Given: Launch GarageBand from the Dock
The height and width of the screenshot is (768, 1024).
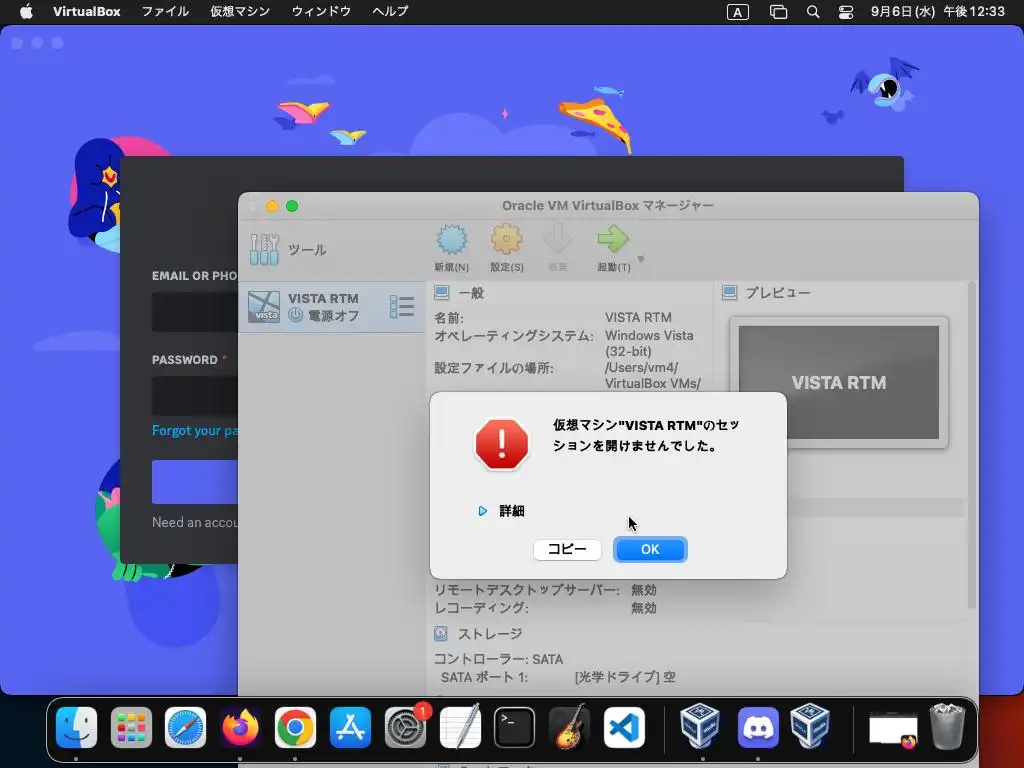Looking at the screenshot, I should [569, 726].
